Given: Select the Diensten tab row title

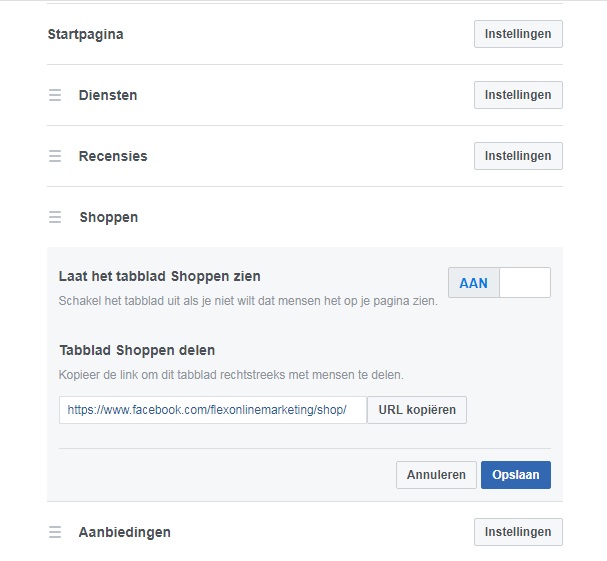Looking at the screenshot, I should point(108,95).
